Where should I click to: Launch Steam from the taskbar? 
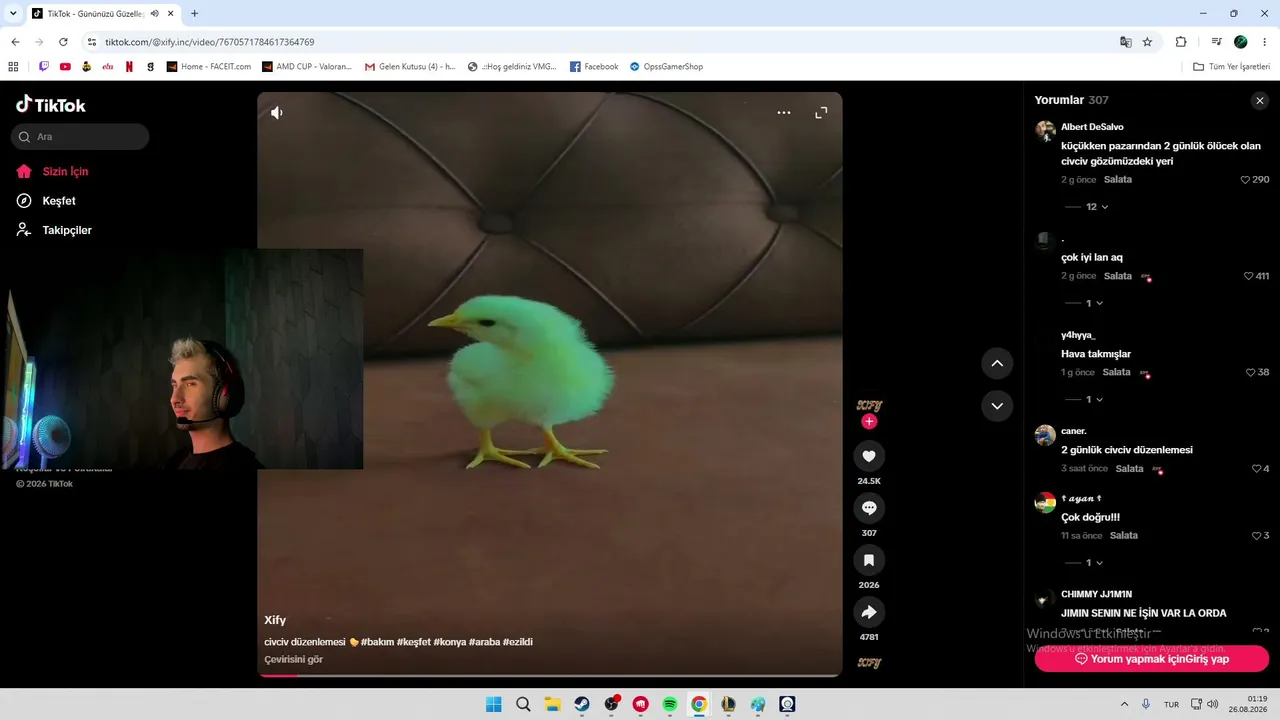[x=582, y=704]
